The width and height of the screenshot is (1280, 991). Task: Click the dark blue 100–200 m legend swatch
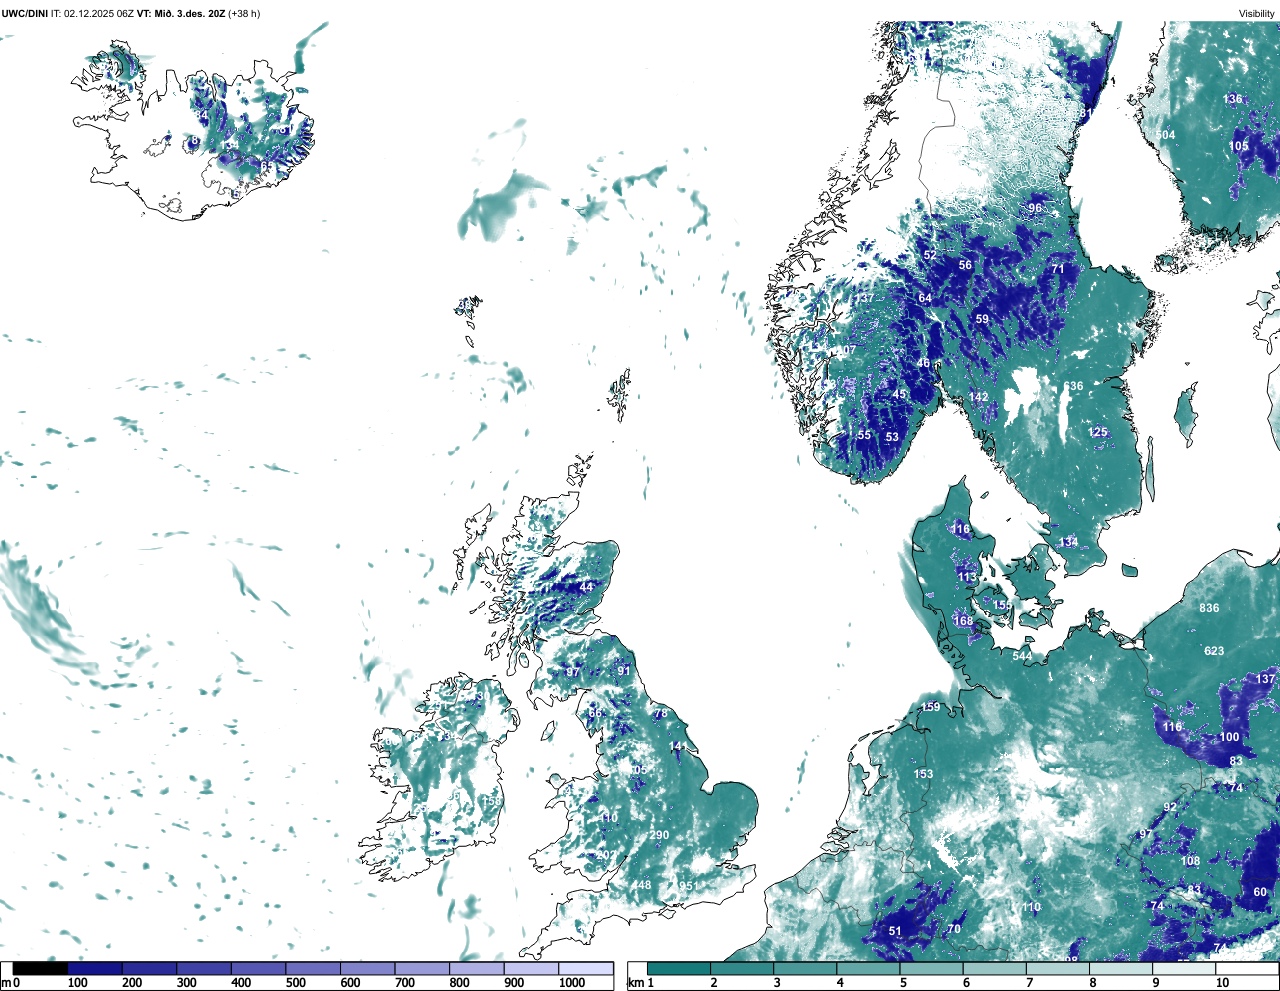[x=95, y=968]
